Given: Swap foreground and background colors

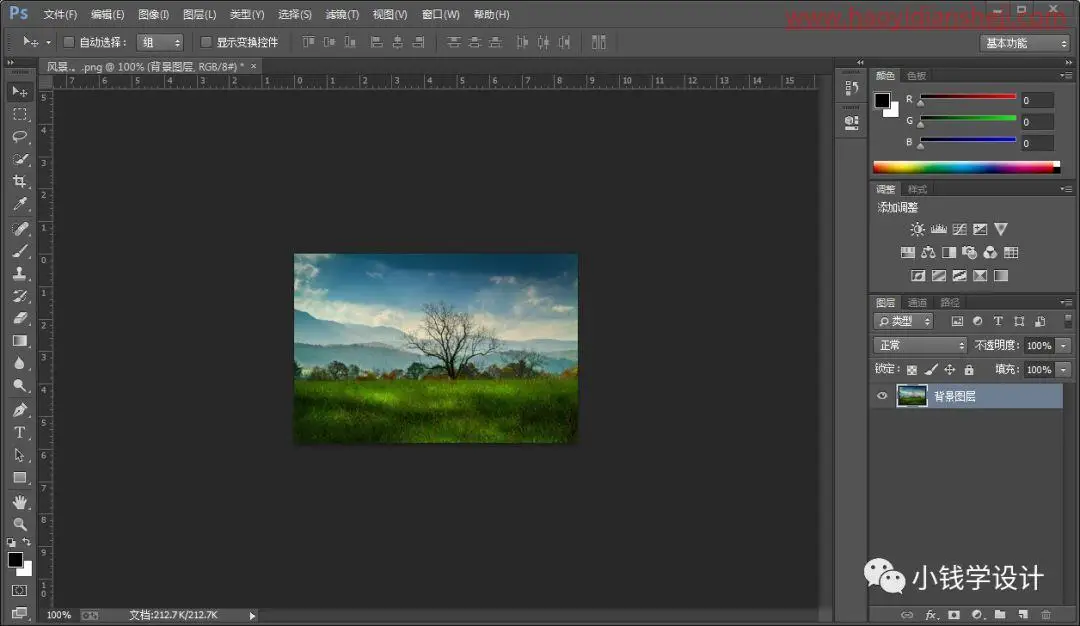Looking at the screenshot, I should (x=26, y=542).
